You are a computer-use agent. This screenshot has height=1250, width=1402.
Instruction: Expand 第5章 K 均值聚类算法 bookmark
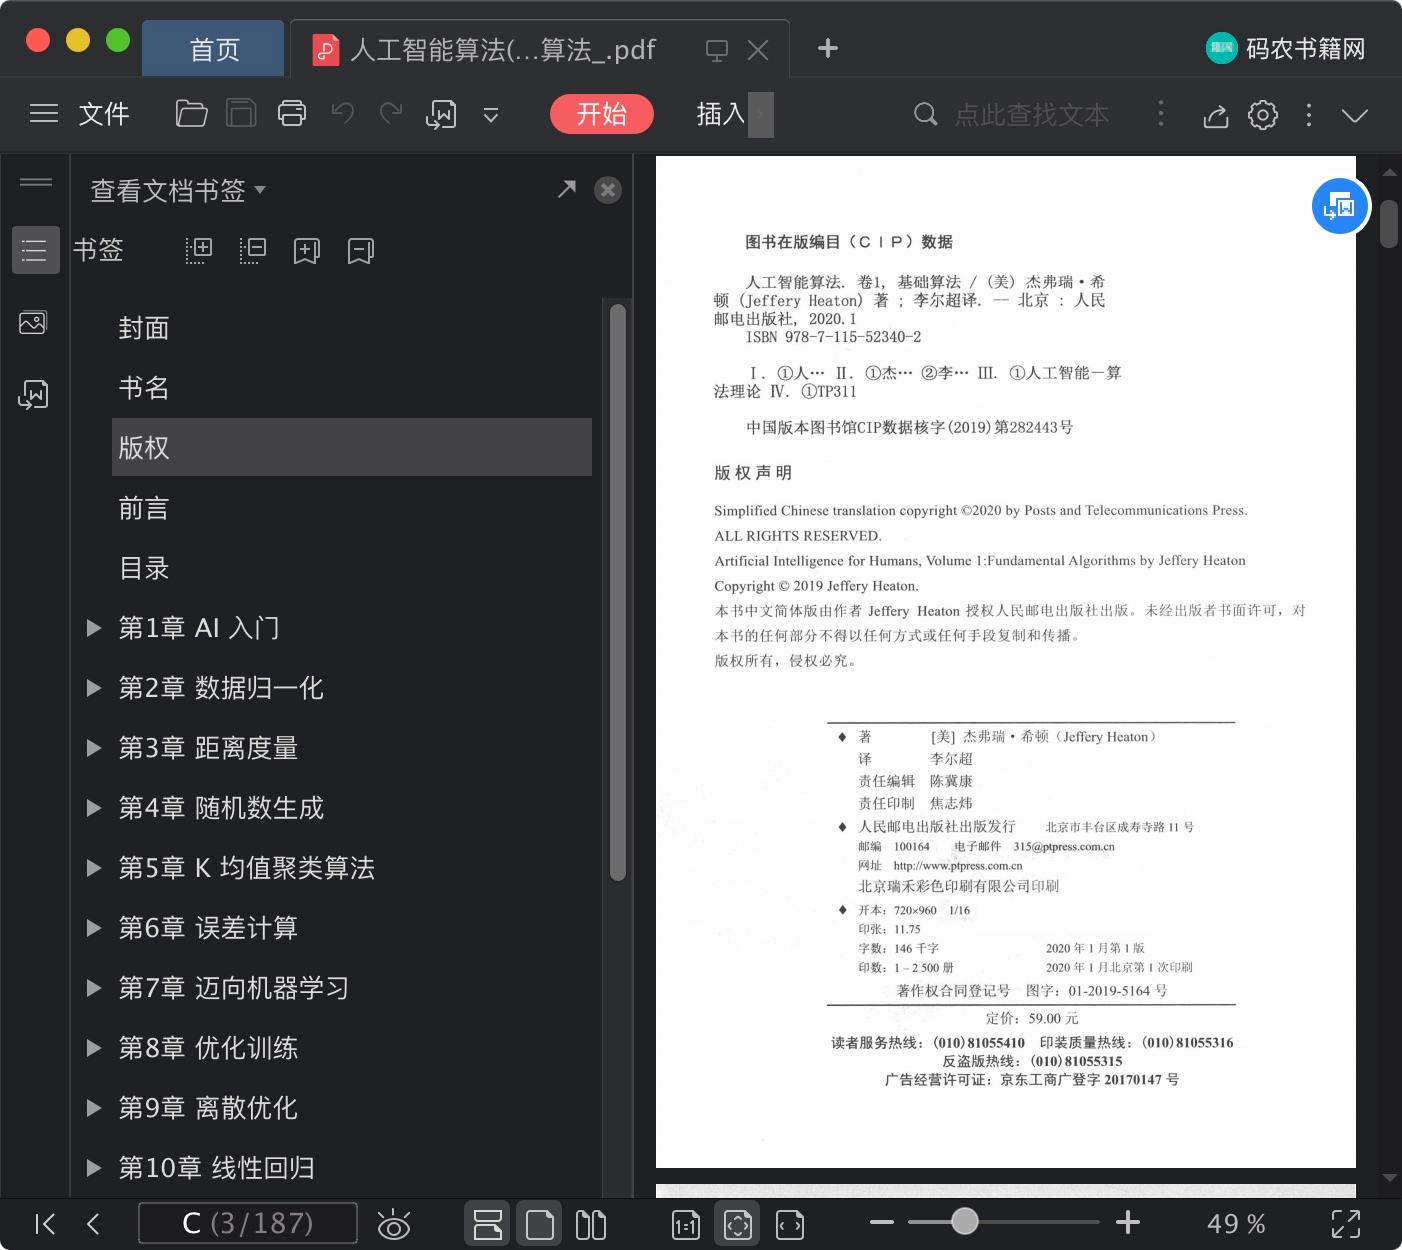click(94, 868)
